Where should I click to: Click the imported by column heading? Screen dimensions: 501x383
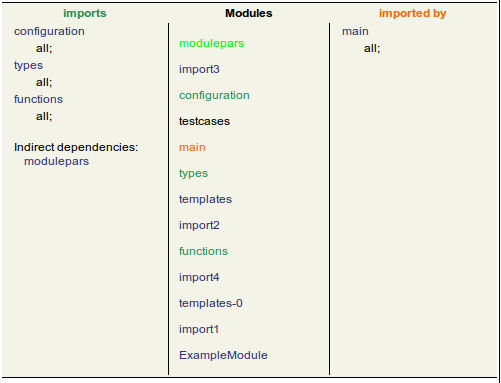(412, 14)
